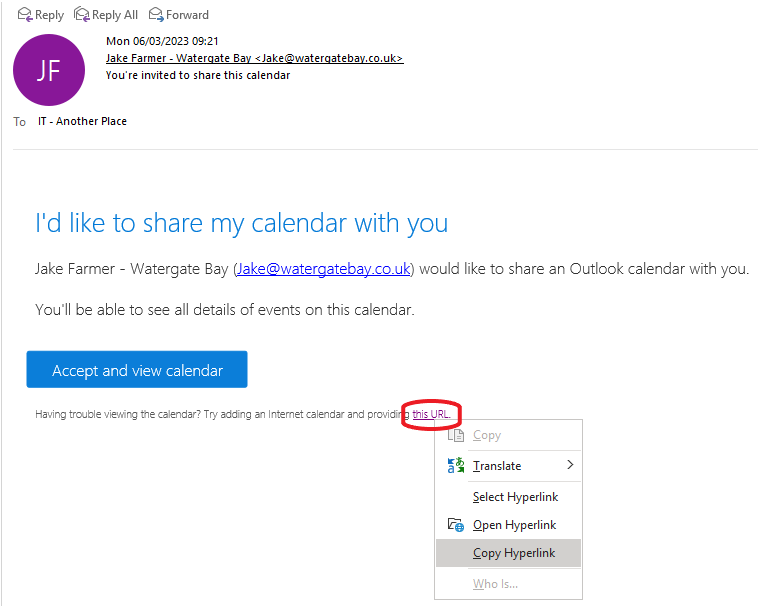Click the IT - Another Place recipient
The image size is (758, 606).
coord(82,121)
